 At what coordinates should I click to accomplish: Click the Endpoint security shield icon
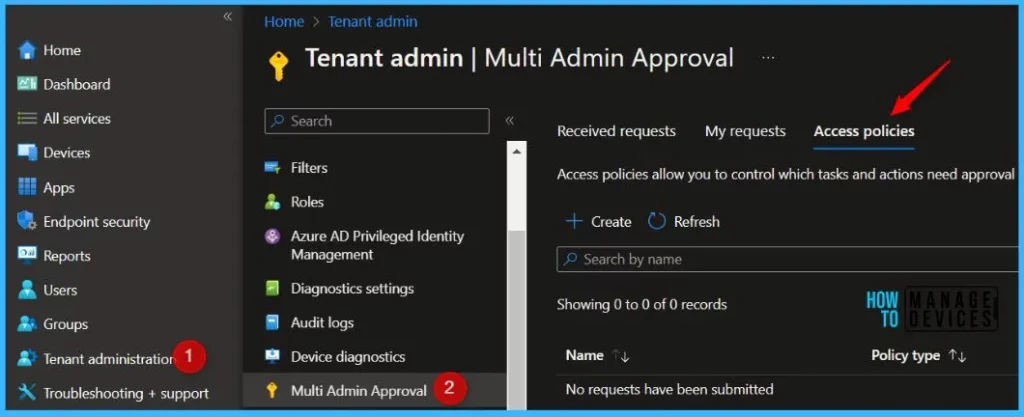pos(27,221)
